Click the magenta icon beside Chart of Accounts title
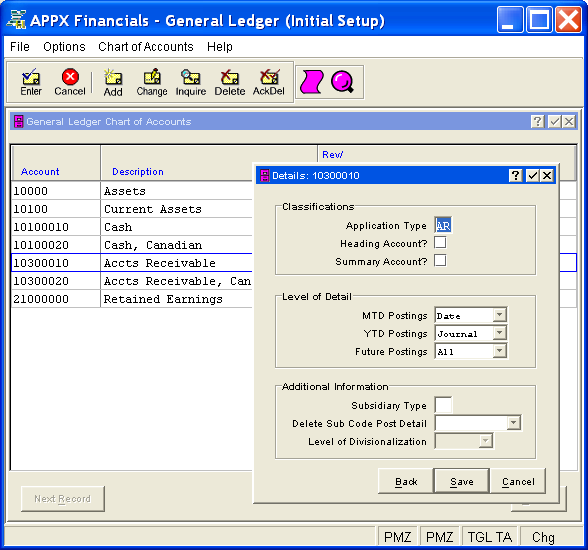Screen dimensions: 588x550 (x=18, y=121)
